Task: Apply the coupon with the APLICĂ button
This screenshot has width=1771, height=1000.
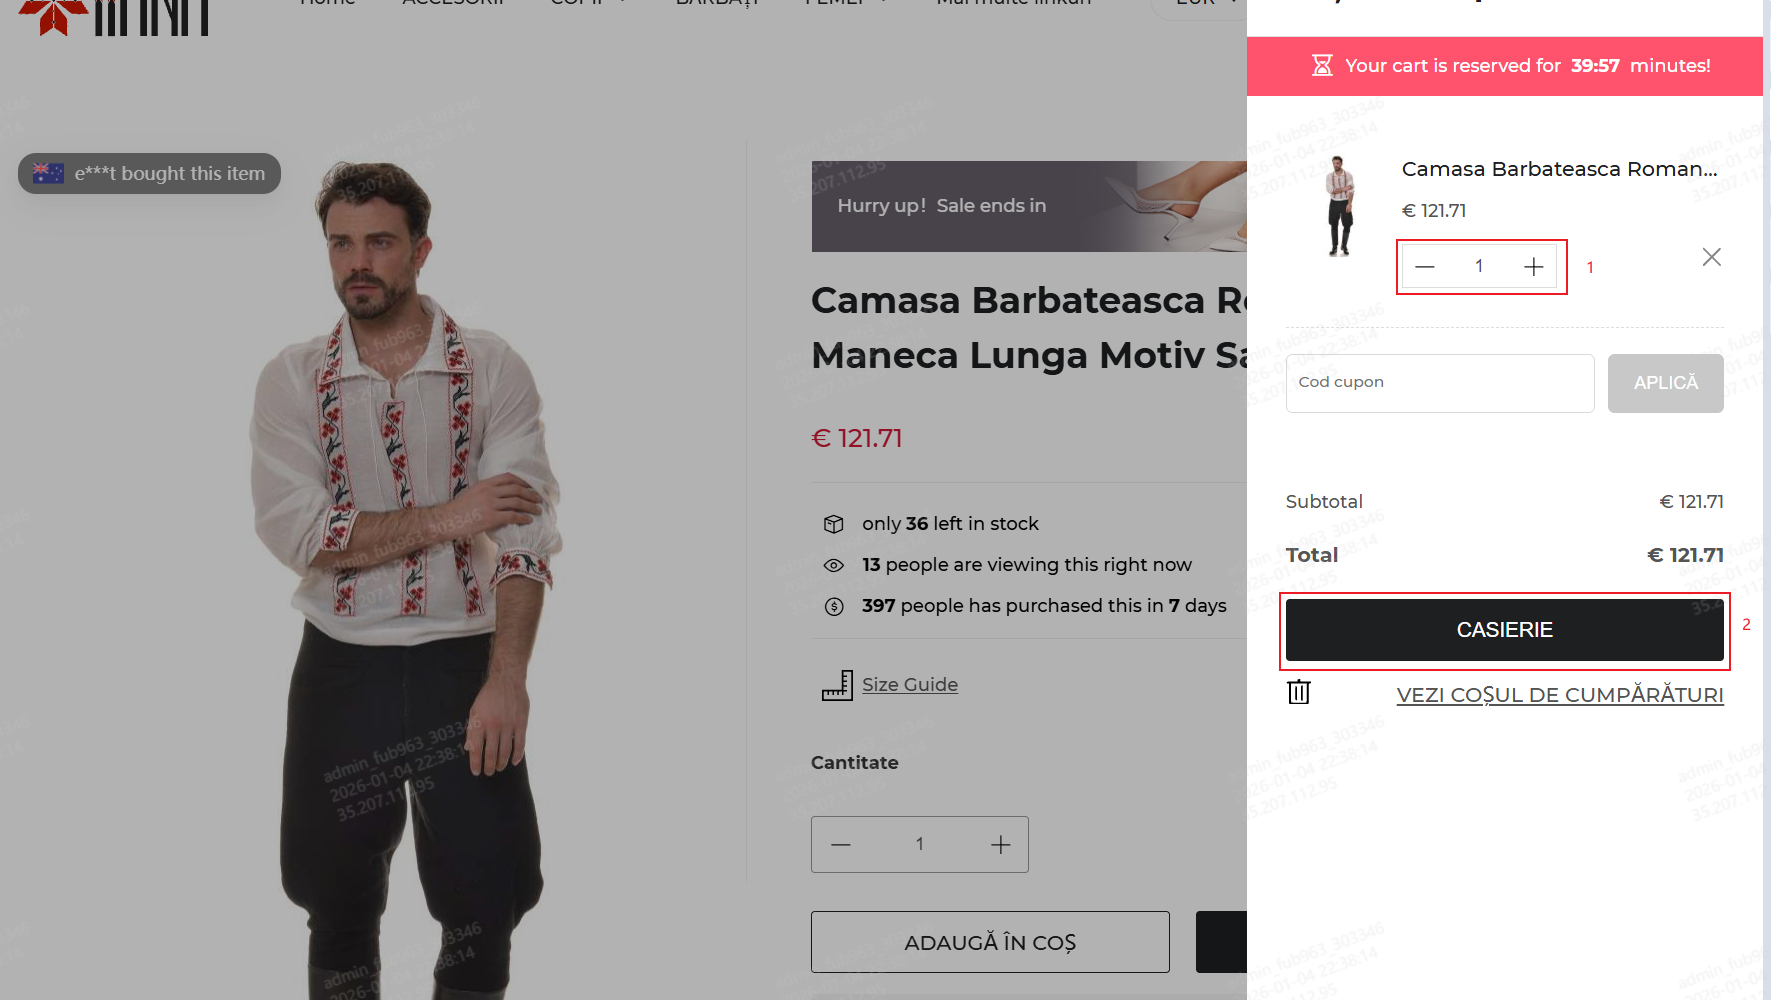Action: point(1665,383)
